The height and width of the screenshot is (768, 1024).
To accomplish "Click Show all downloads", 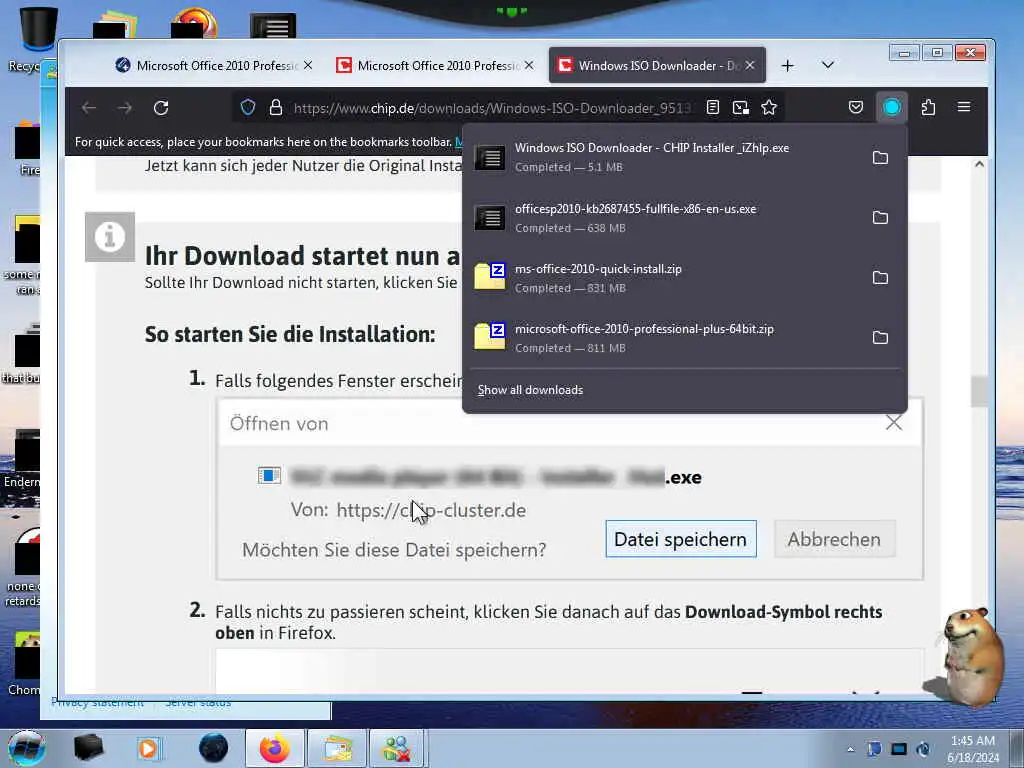I will [x=530, y=390].
